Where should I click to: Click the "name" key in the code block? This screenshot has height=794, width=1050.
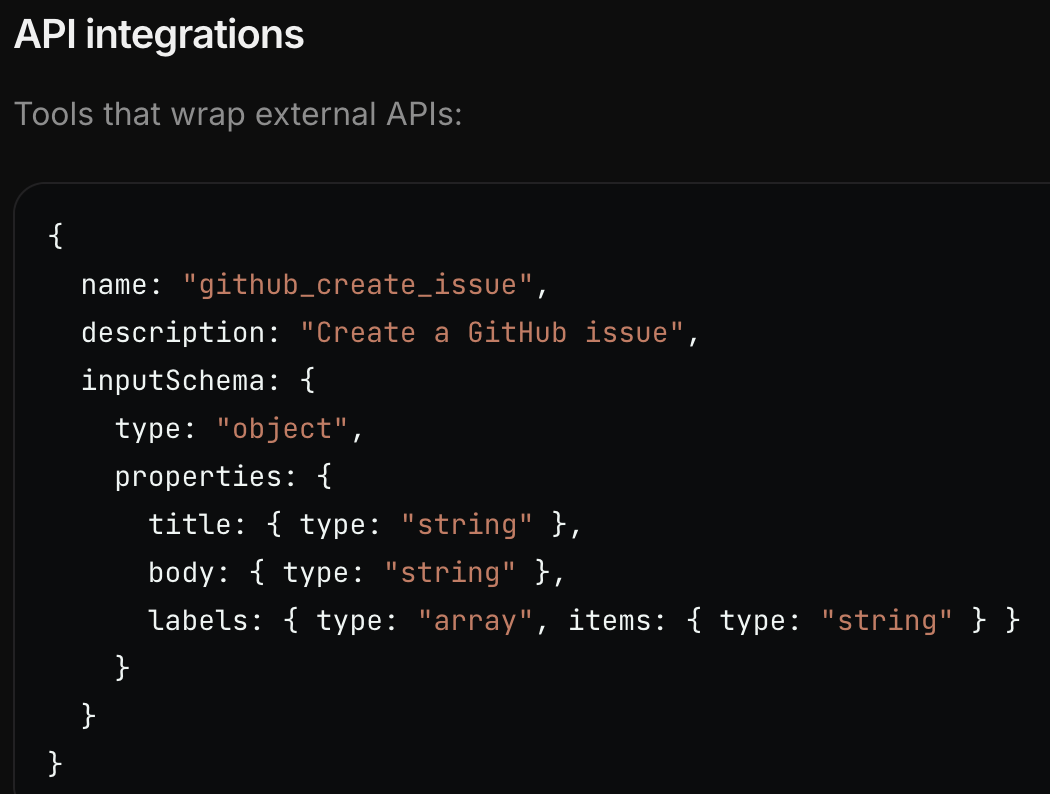click(114, 285)
